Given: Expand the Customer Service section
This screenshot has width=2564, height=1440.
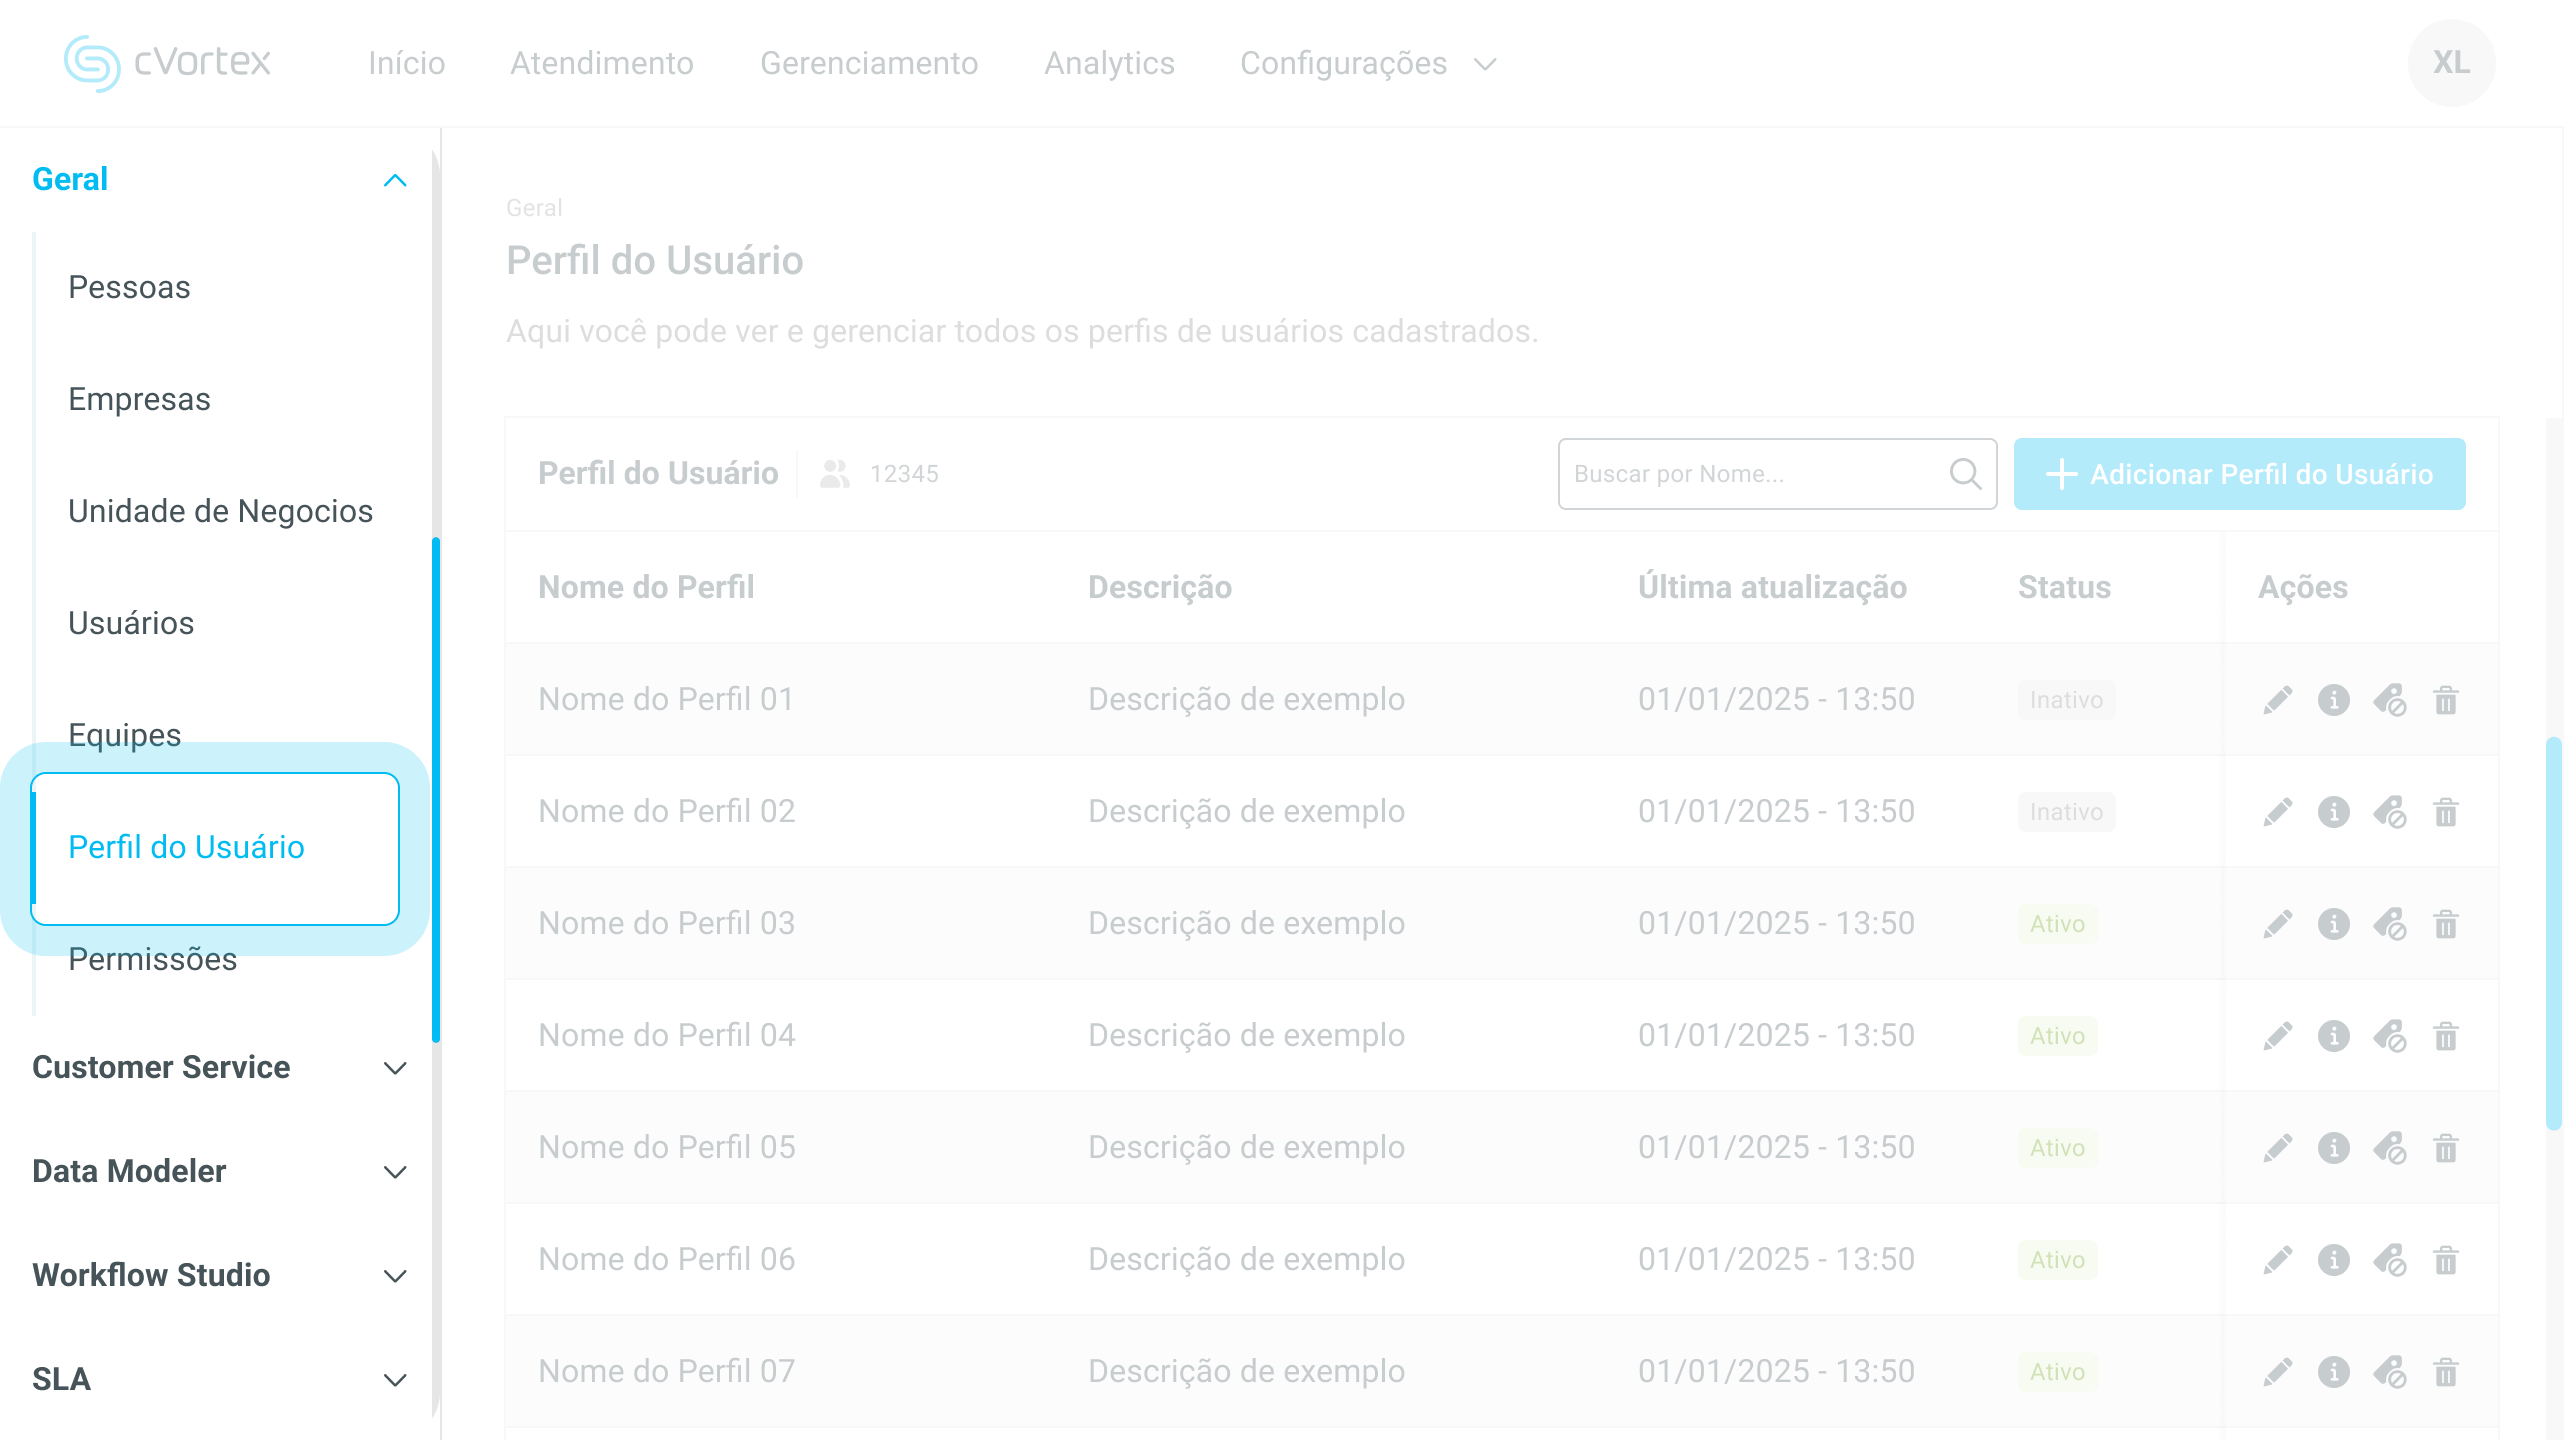Looking at the screenshot, I should point(395,1068).
